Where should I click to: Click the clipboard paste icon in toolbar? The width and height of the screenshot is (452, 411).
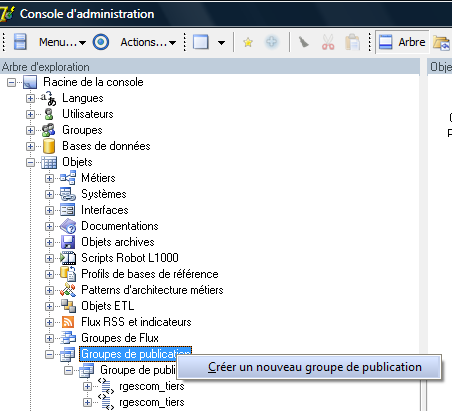coord(352,42)
